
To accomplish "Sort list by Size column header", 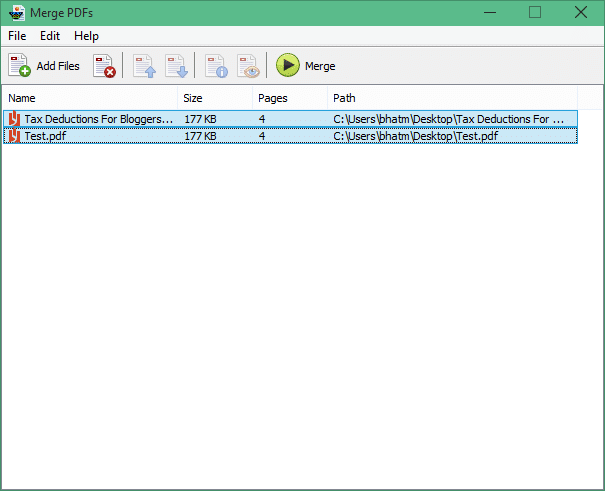I will pyautogui.click(x=214, y=98).
